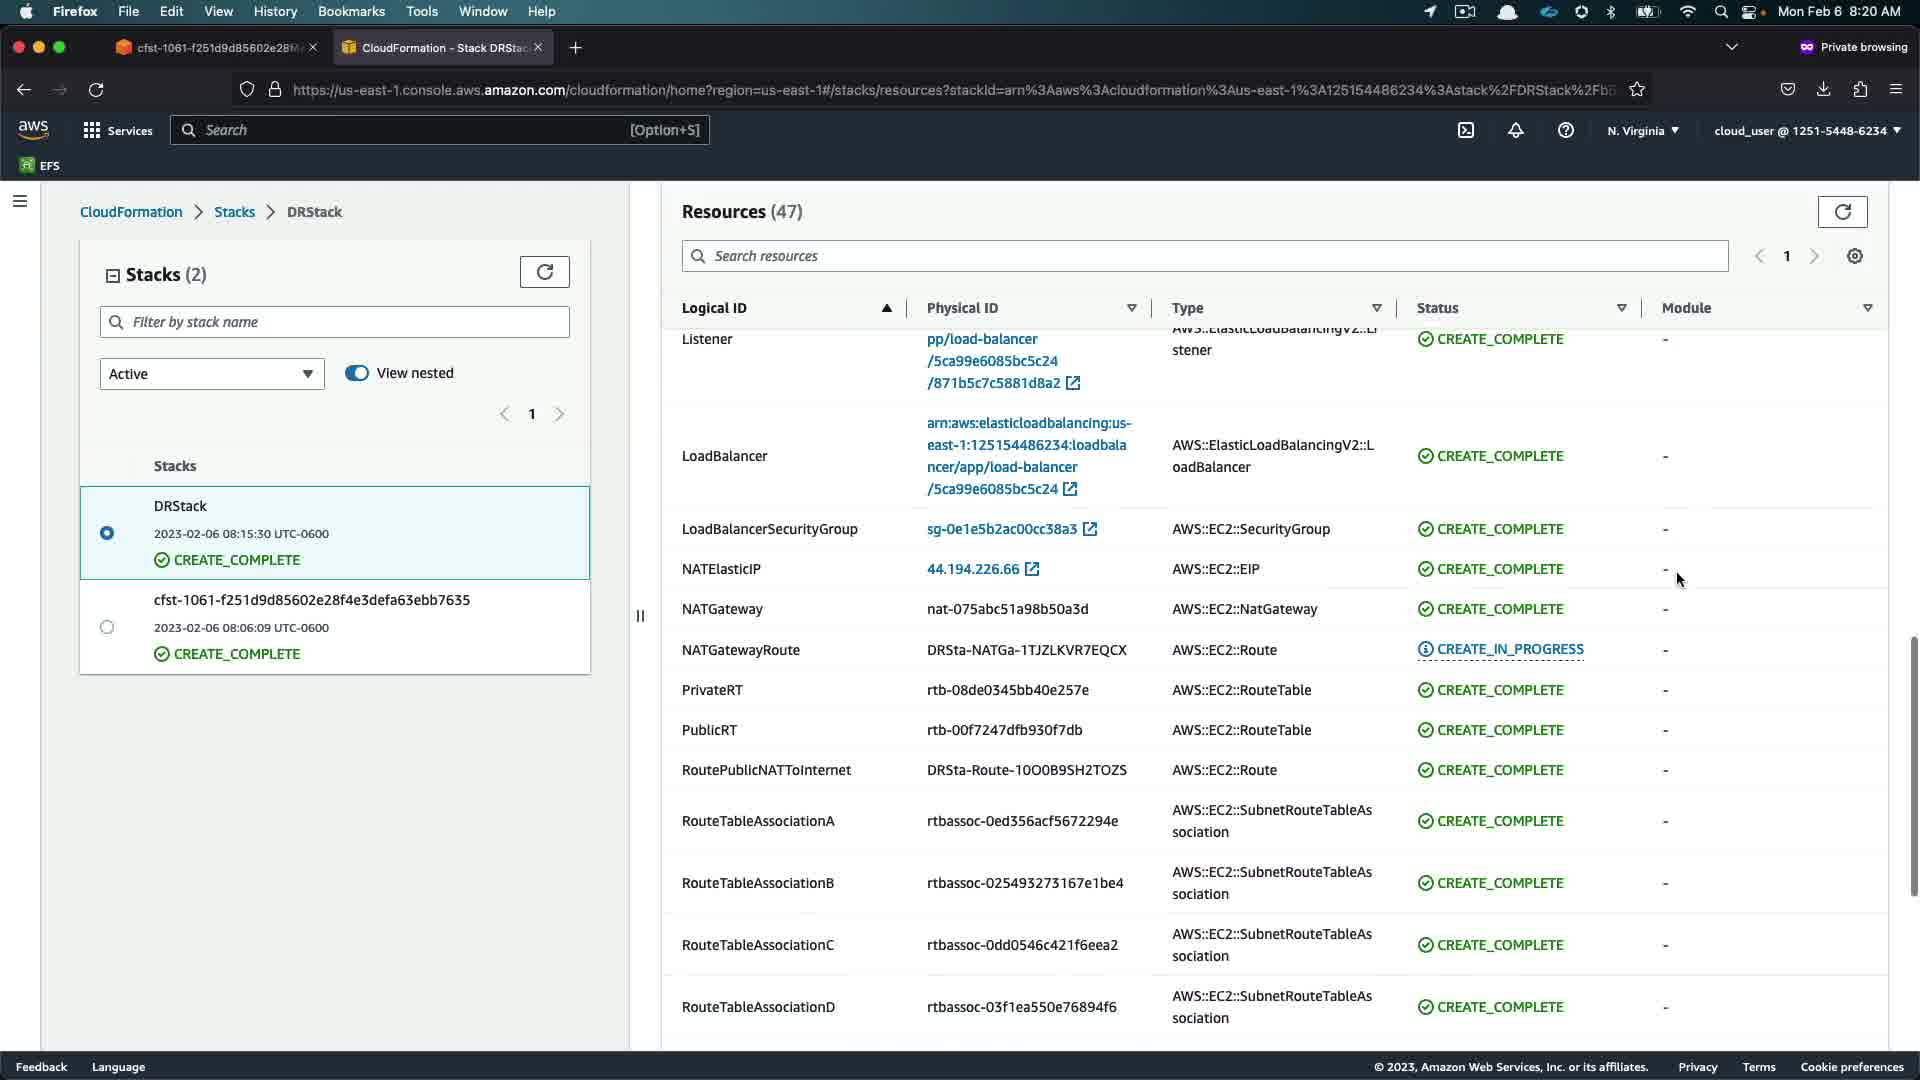Image resolution: width=1920 pixels, height=1080 pixels.
Task: Open the AWS notifications bell
Action: click(1516, 130)
